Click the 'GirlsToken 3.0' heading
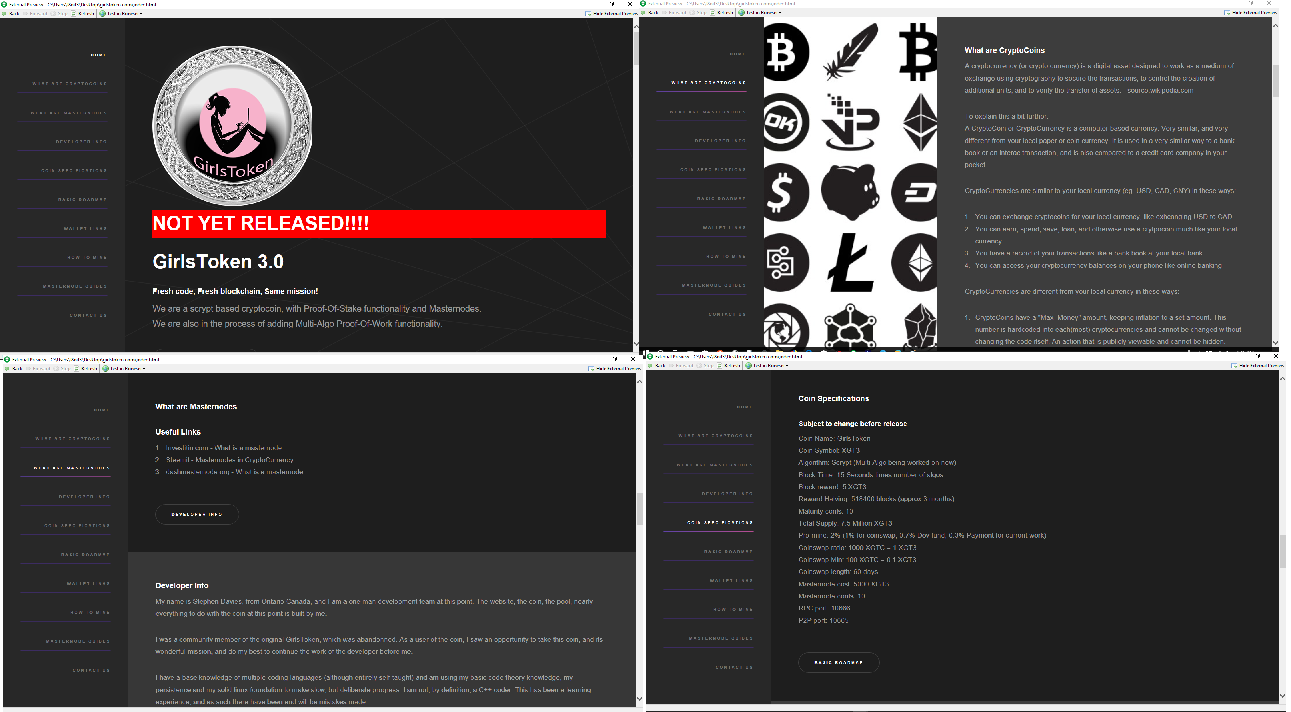 (218, 262)
